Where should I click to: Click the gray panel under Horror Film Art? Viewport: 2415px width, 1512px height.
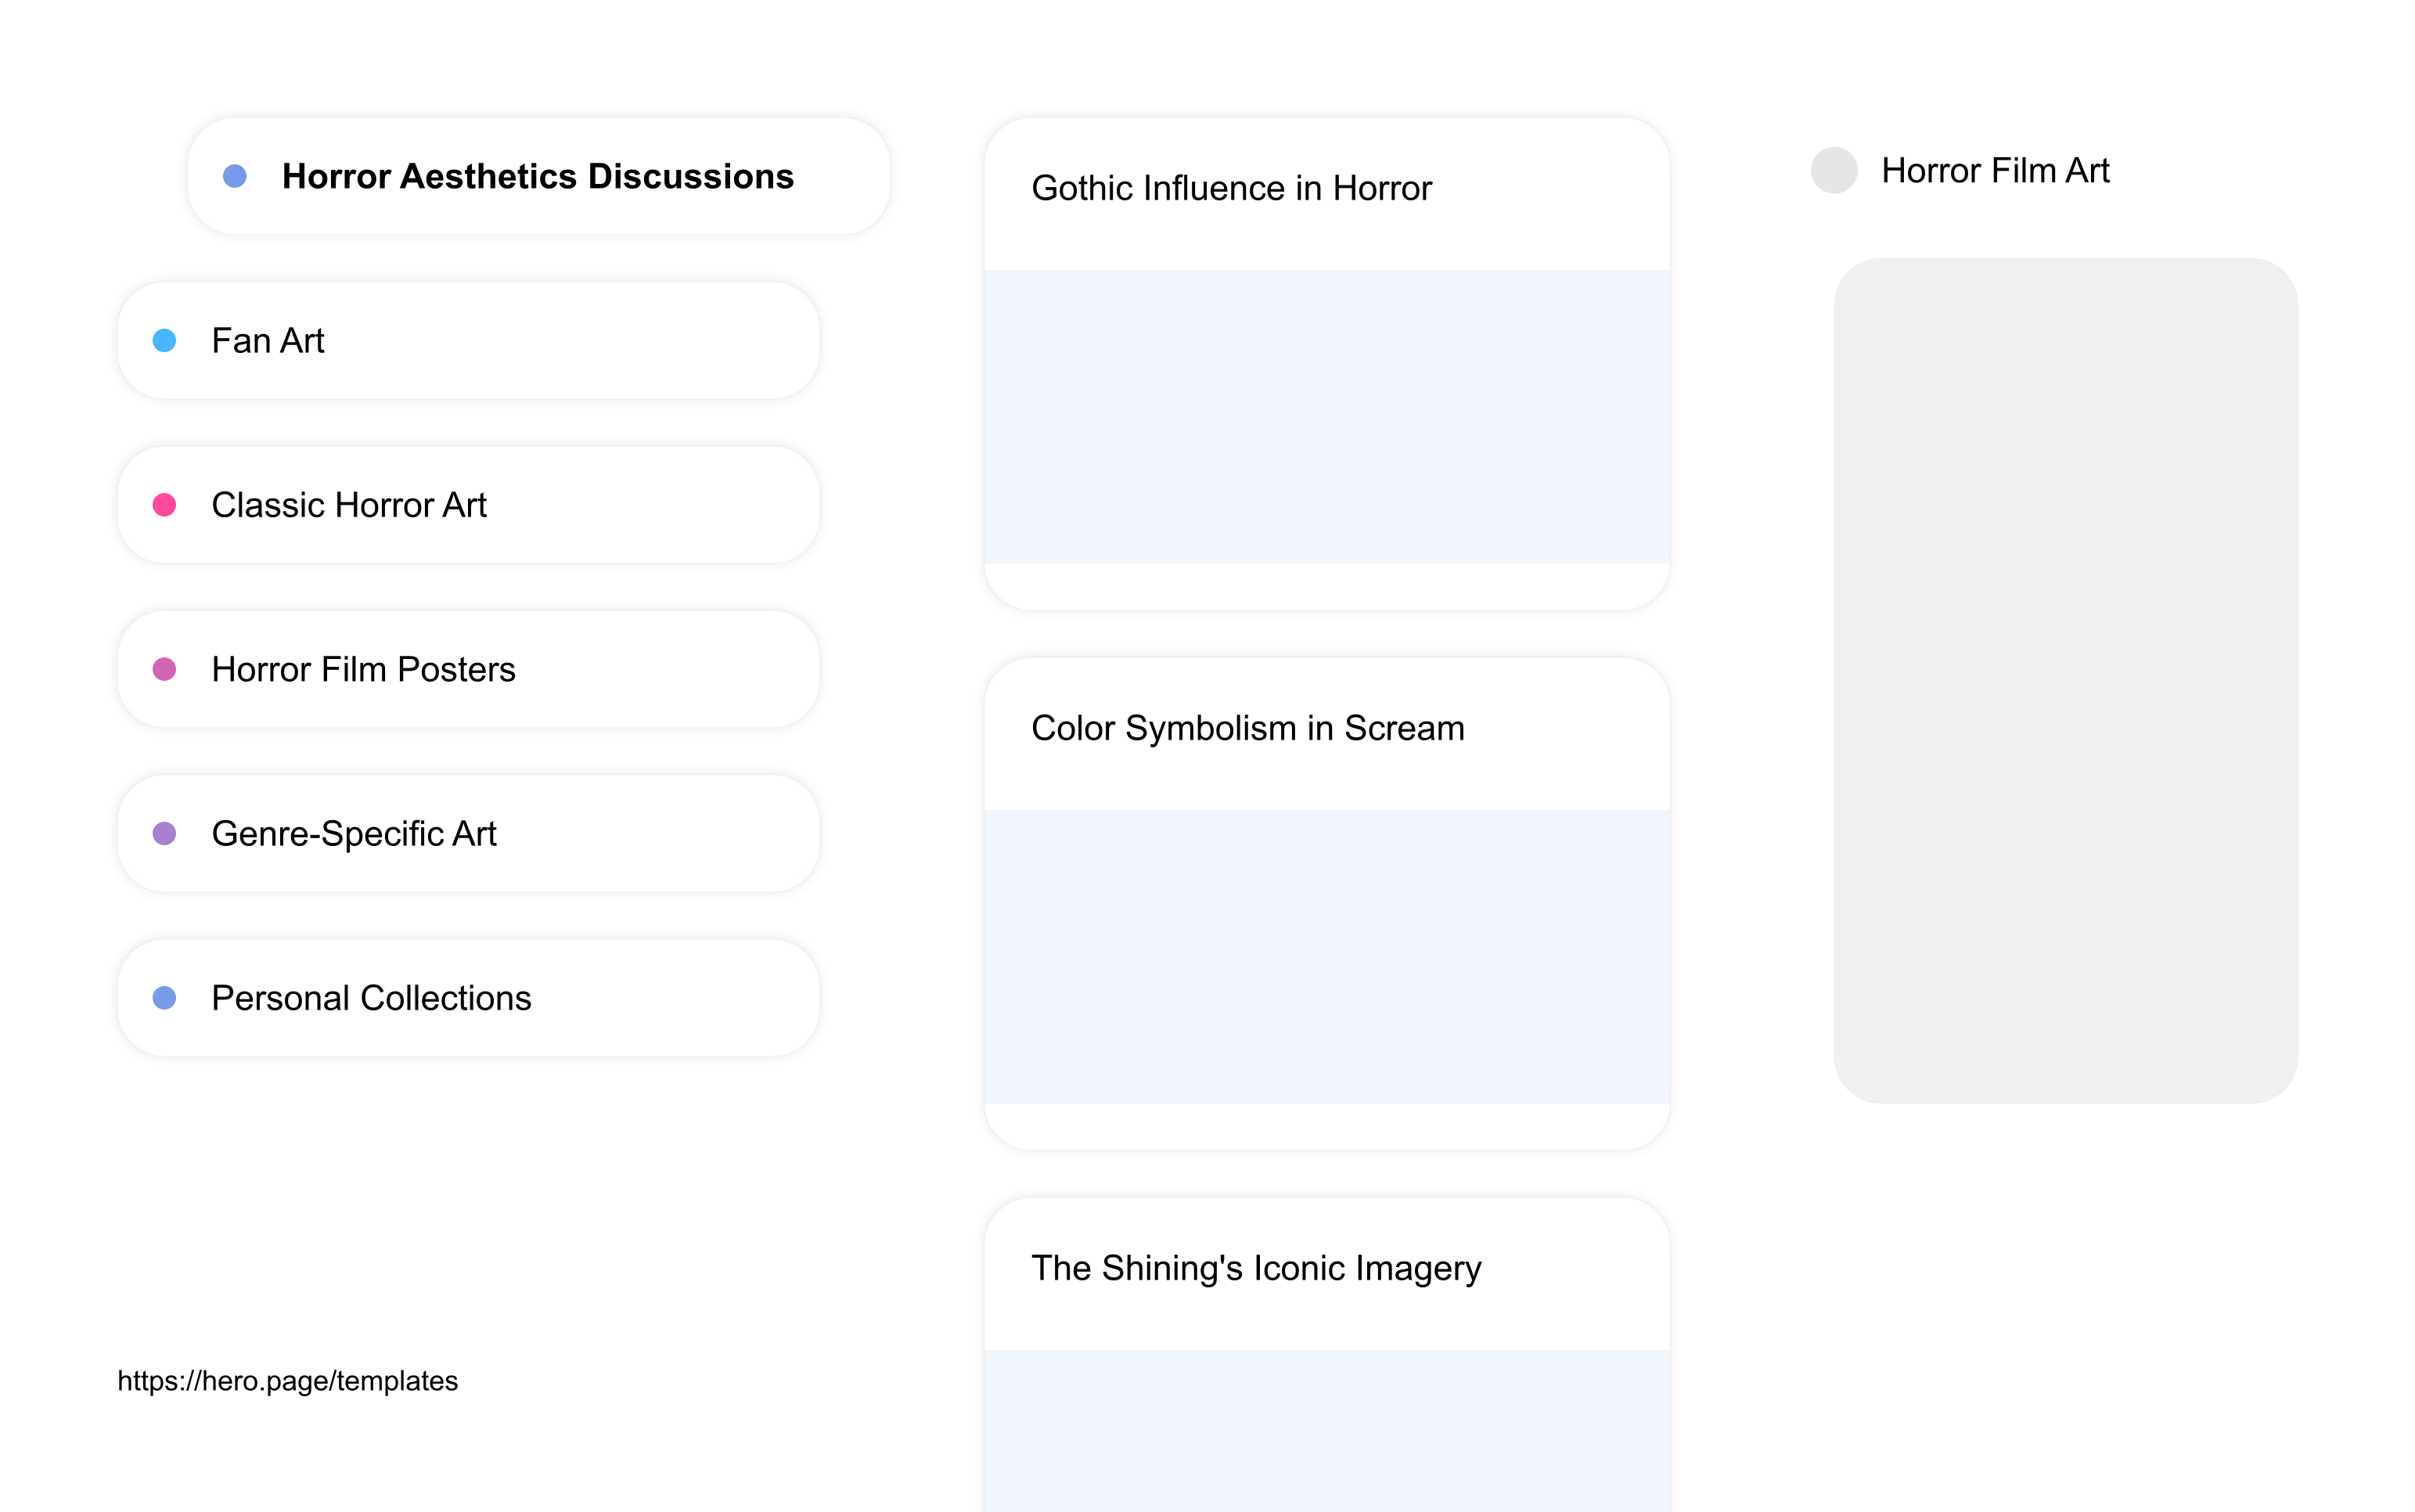tap(2065, 681)
